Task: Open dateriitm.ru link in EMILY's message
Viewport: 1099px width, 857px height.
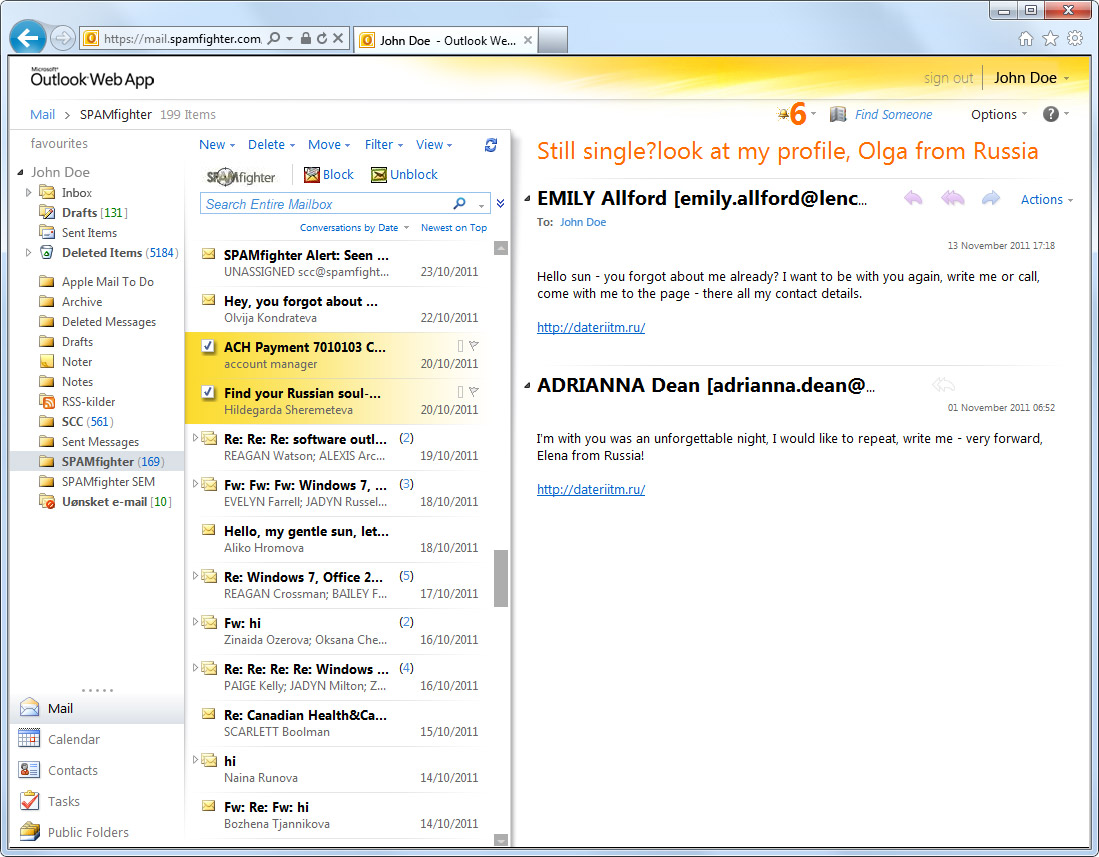Action: coord(591,327)
